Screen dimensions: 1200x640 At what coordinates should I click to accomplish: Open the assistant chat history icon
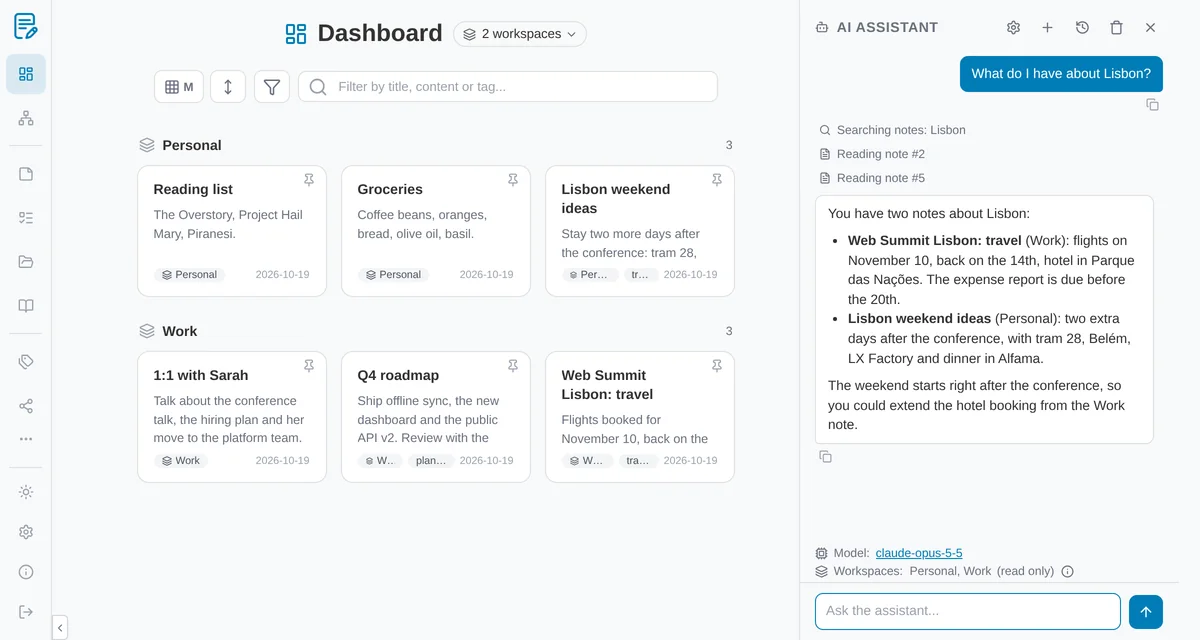(x=1082, y=28)
